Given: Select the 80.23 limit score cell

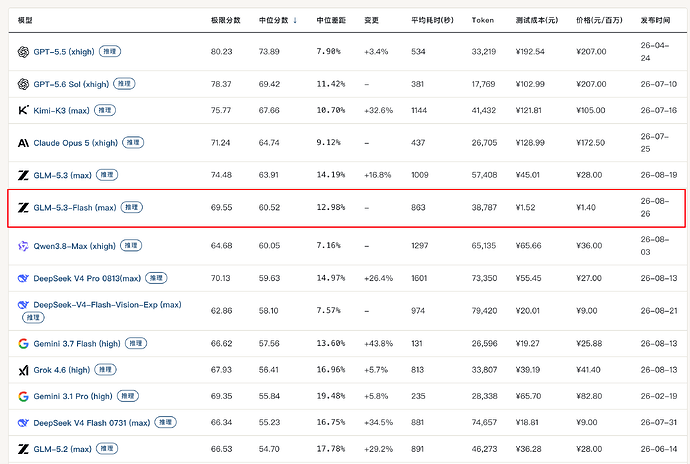Looking at the screenshot, I should (221, 52).
